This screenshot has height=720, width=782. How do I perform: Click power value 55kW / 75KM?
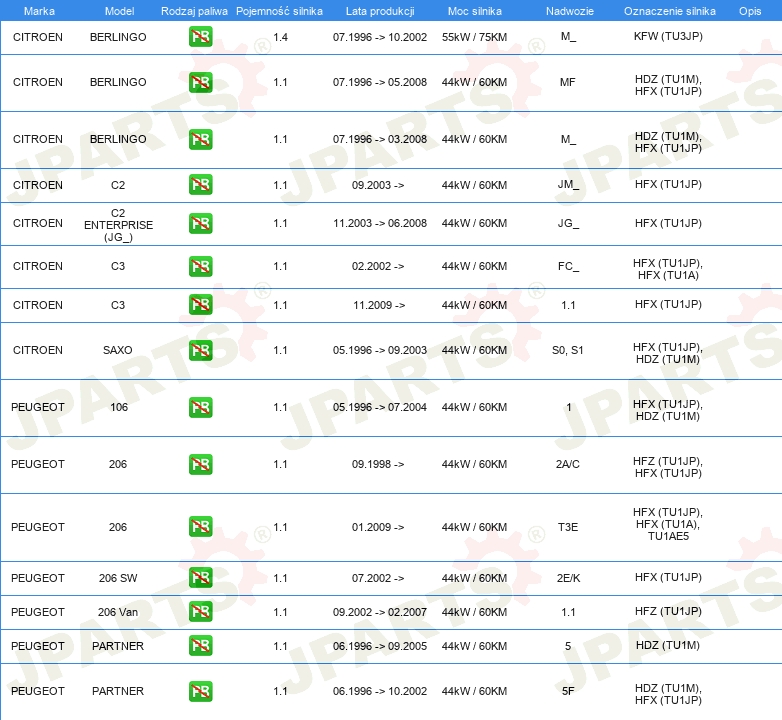coord(474,37)
